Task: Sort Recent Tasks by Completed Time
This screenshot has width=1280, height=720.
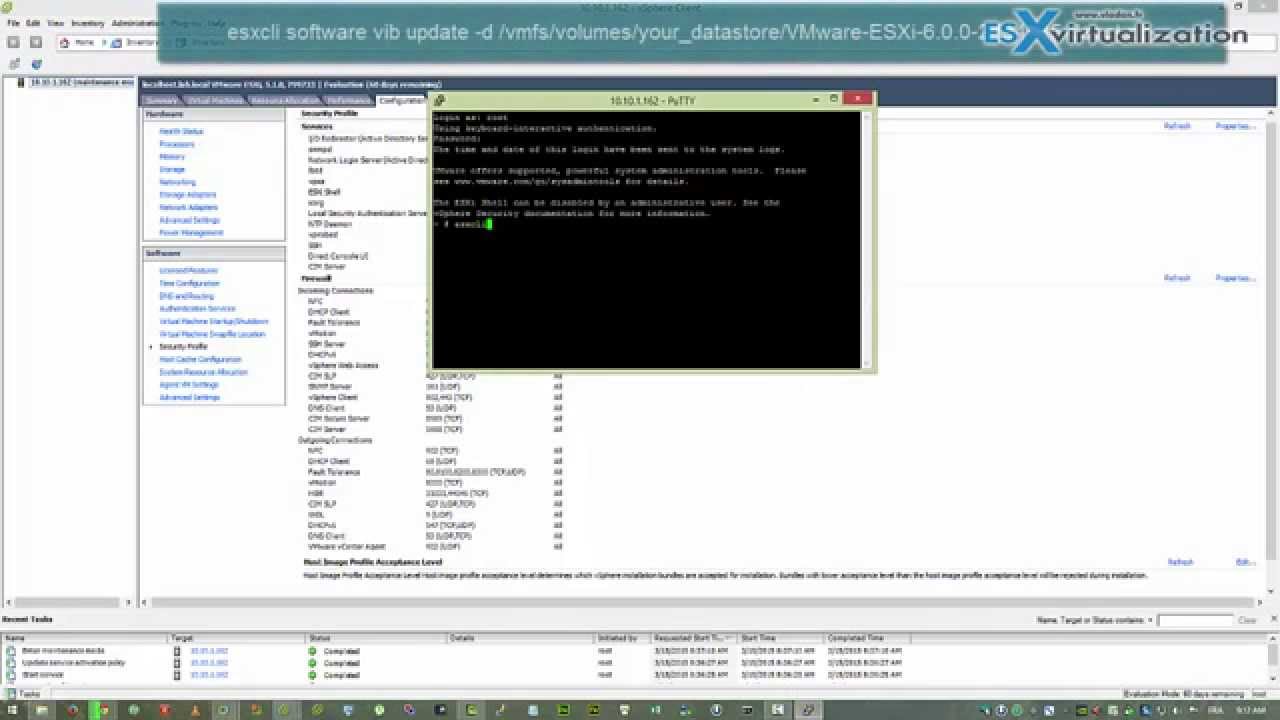Action: [x=868, y=638]
